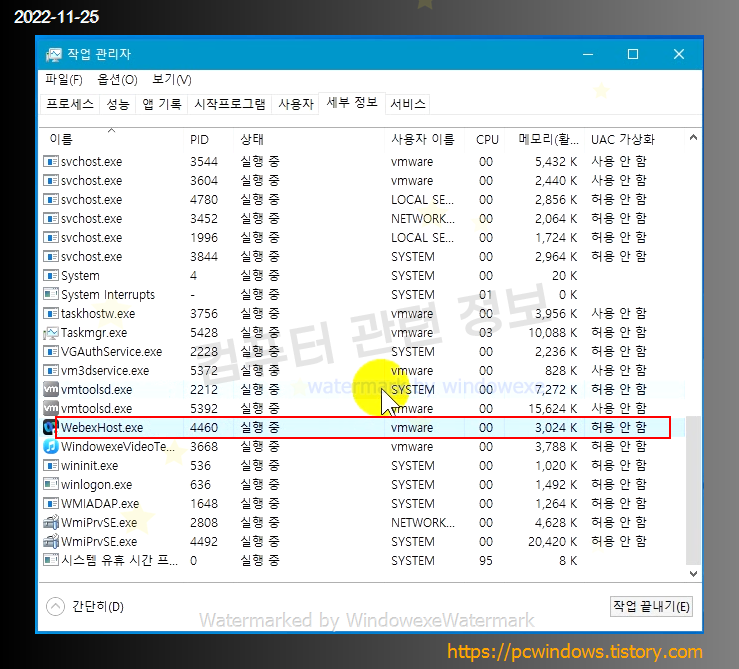Image resolution: width=739 pixels, height=669 pixels.
Task: Select the WindowexeVideoTe... process name
Action: click(x=118, y=446)
